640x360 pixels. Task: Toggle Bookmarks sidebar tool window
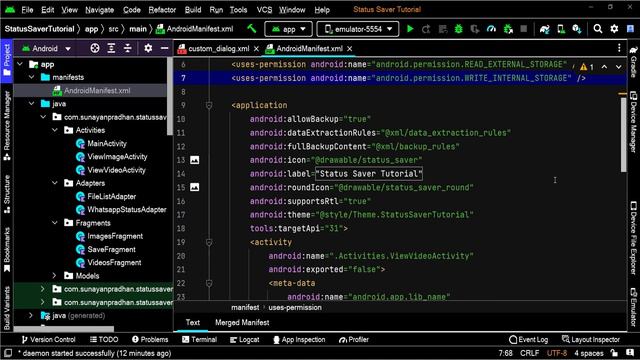point(7,249)
